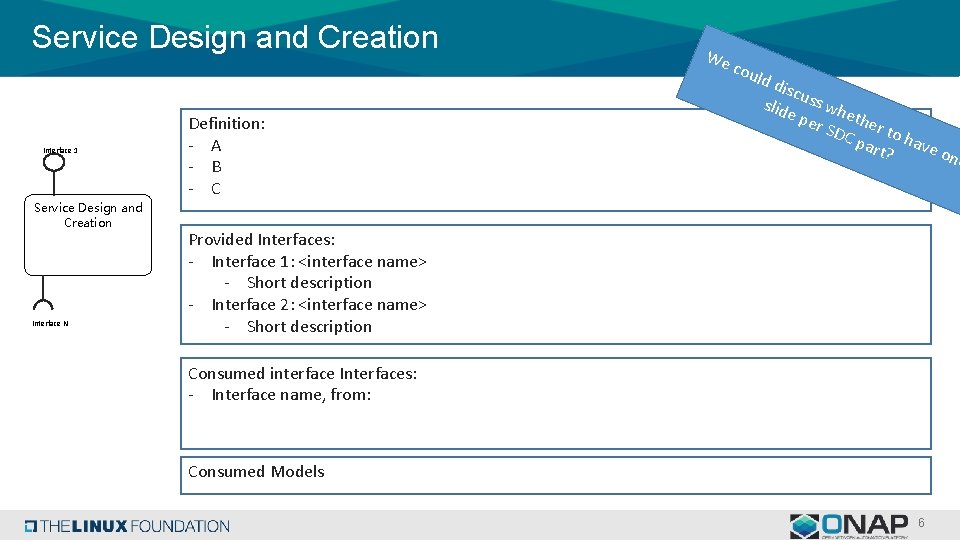The width and height of the screenshot is (960, 540).
Task: Select bullet item A under Definition
Action: point(216,146)
